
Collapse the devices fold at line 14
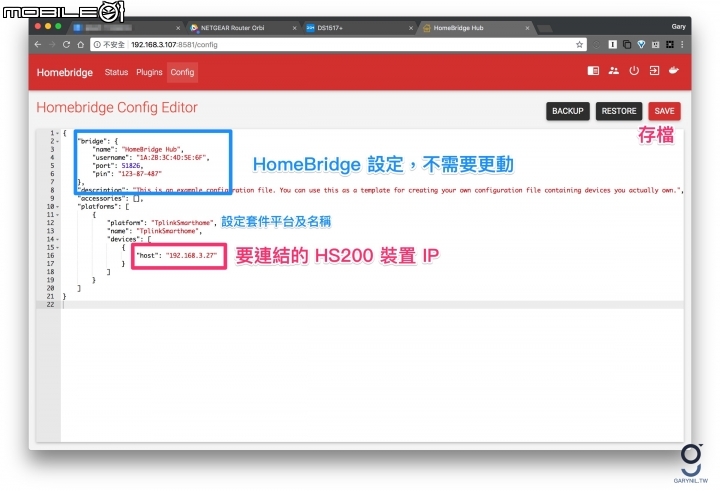58,239
